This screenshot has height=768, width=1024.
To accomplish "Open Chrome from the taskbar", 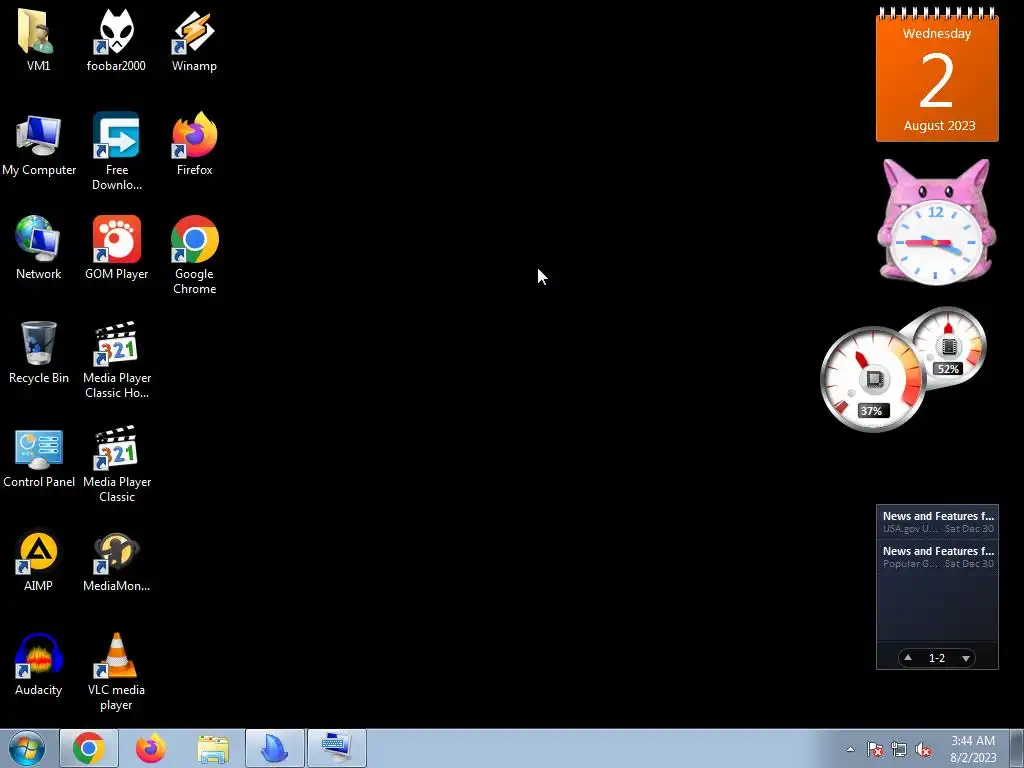I will coord(89,748).
